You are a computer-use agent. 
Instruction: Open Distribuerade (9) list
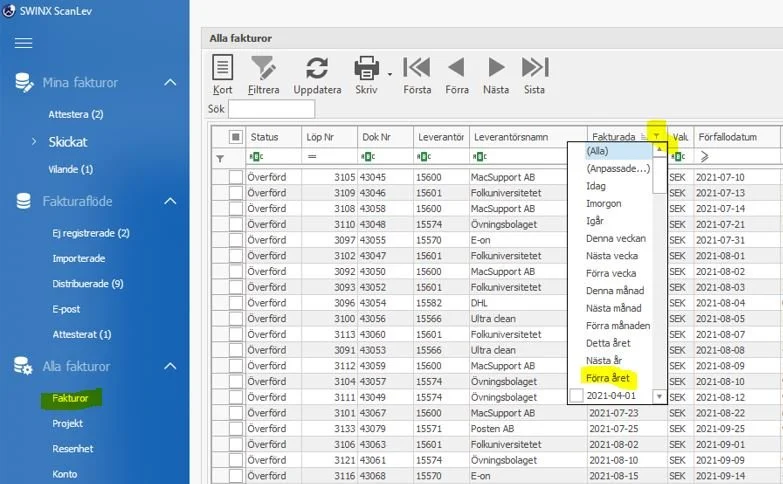pos(88,284)
